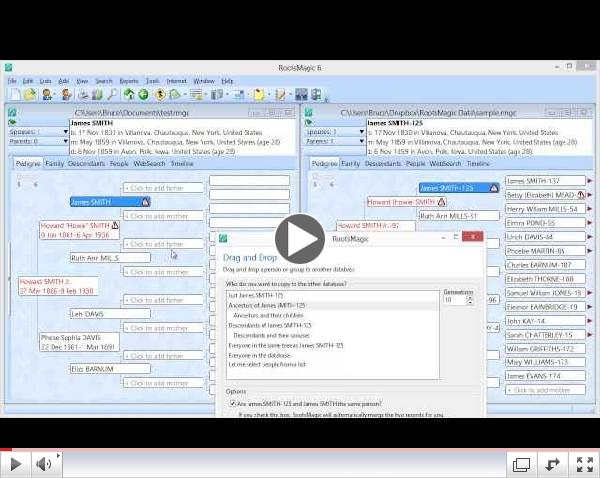Open the Lists menu
600x478 pixels.
(45, 81)
